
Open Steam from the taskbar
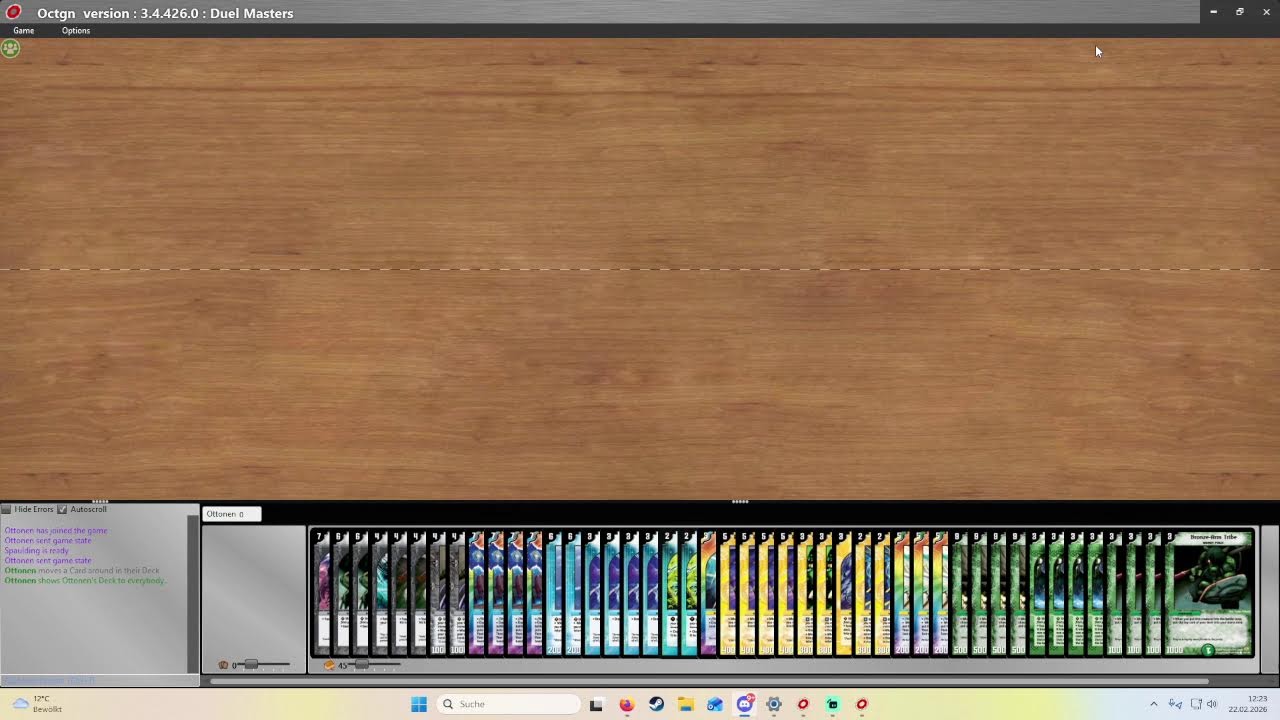point(656,704)
